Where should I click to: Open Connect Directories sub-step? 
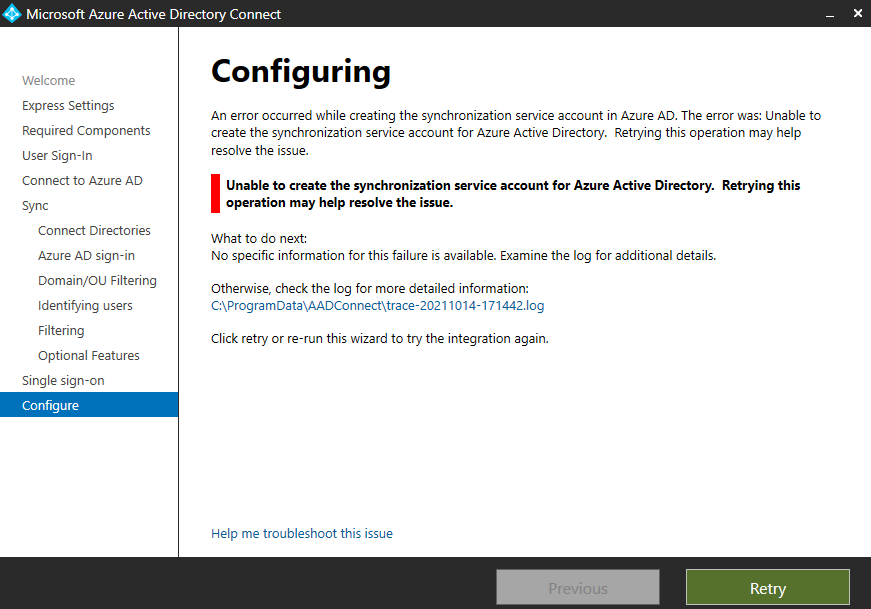94,231
